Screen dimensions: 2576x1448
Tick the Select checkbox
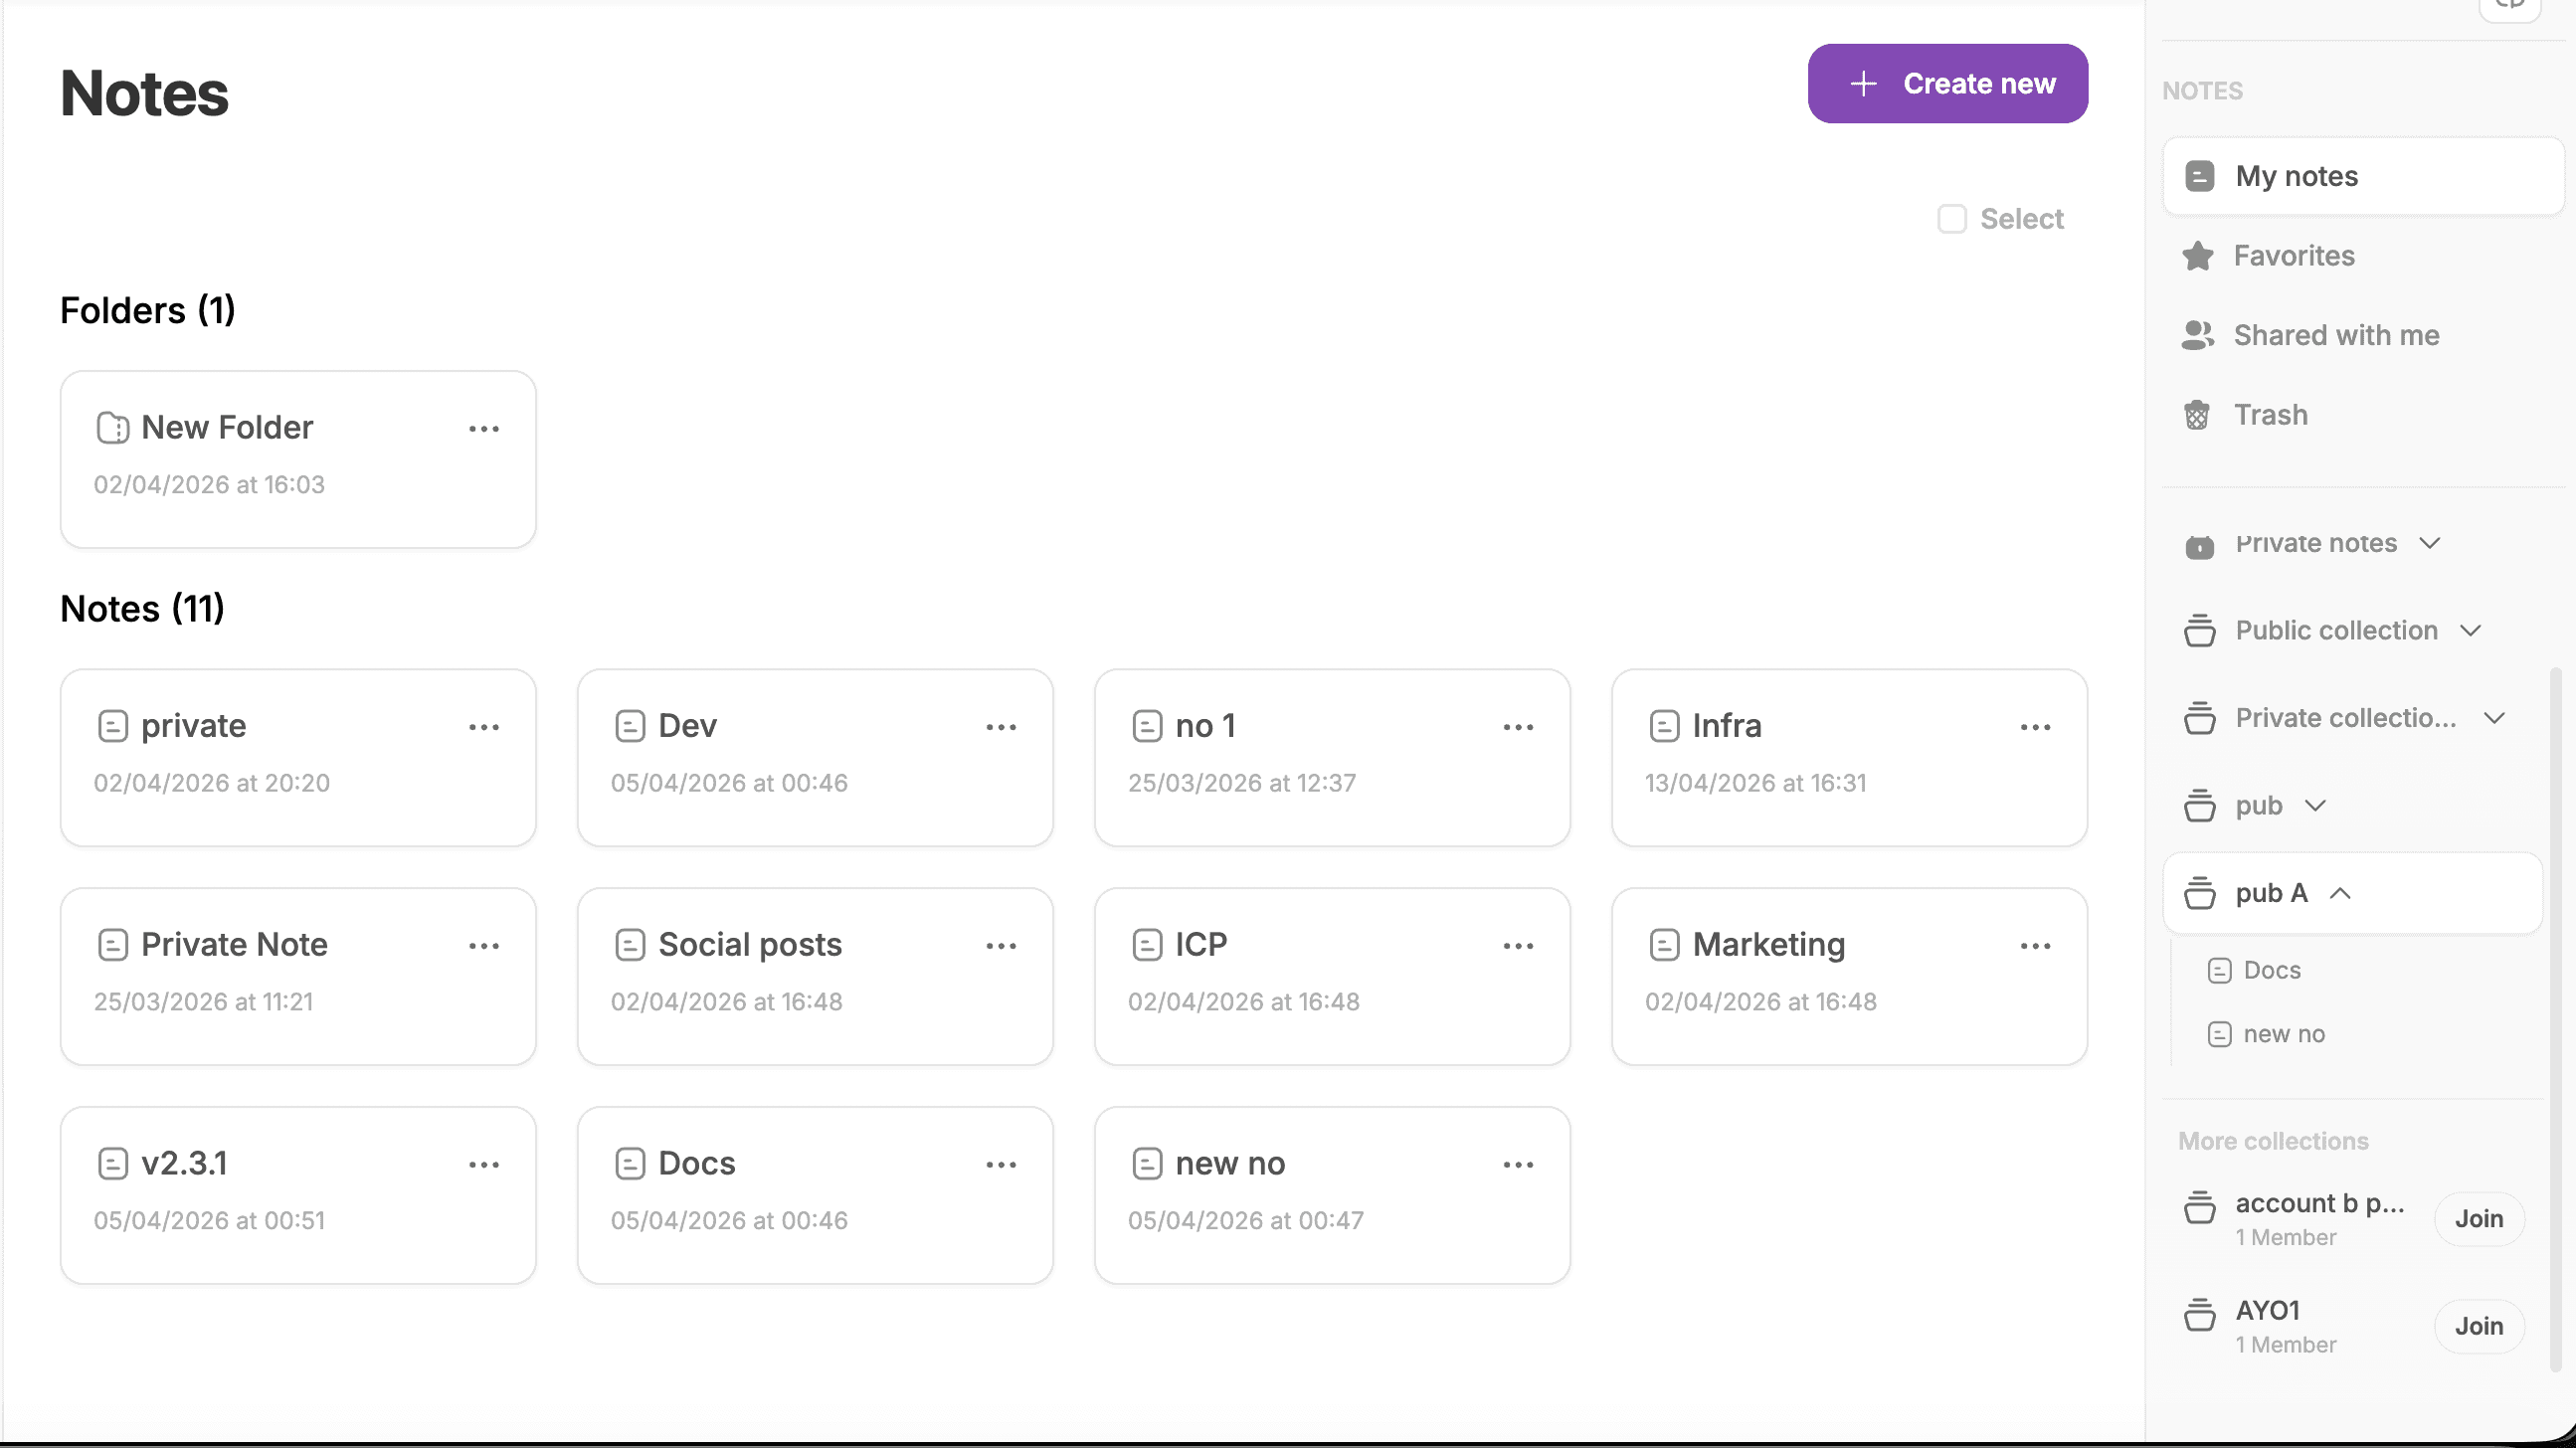1952,219
